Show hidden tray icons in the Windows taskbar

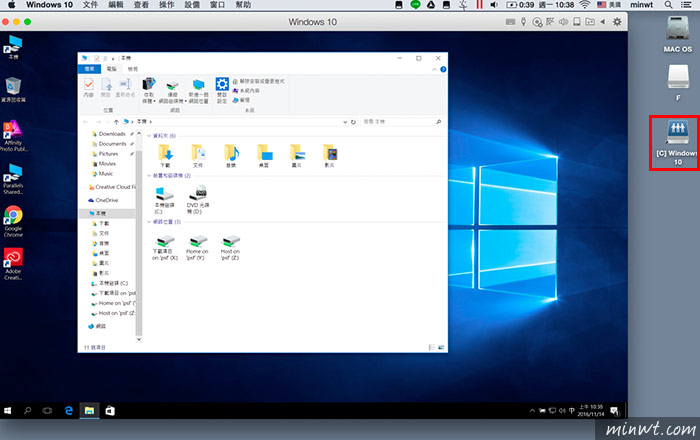532,411
